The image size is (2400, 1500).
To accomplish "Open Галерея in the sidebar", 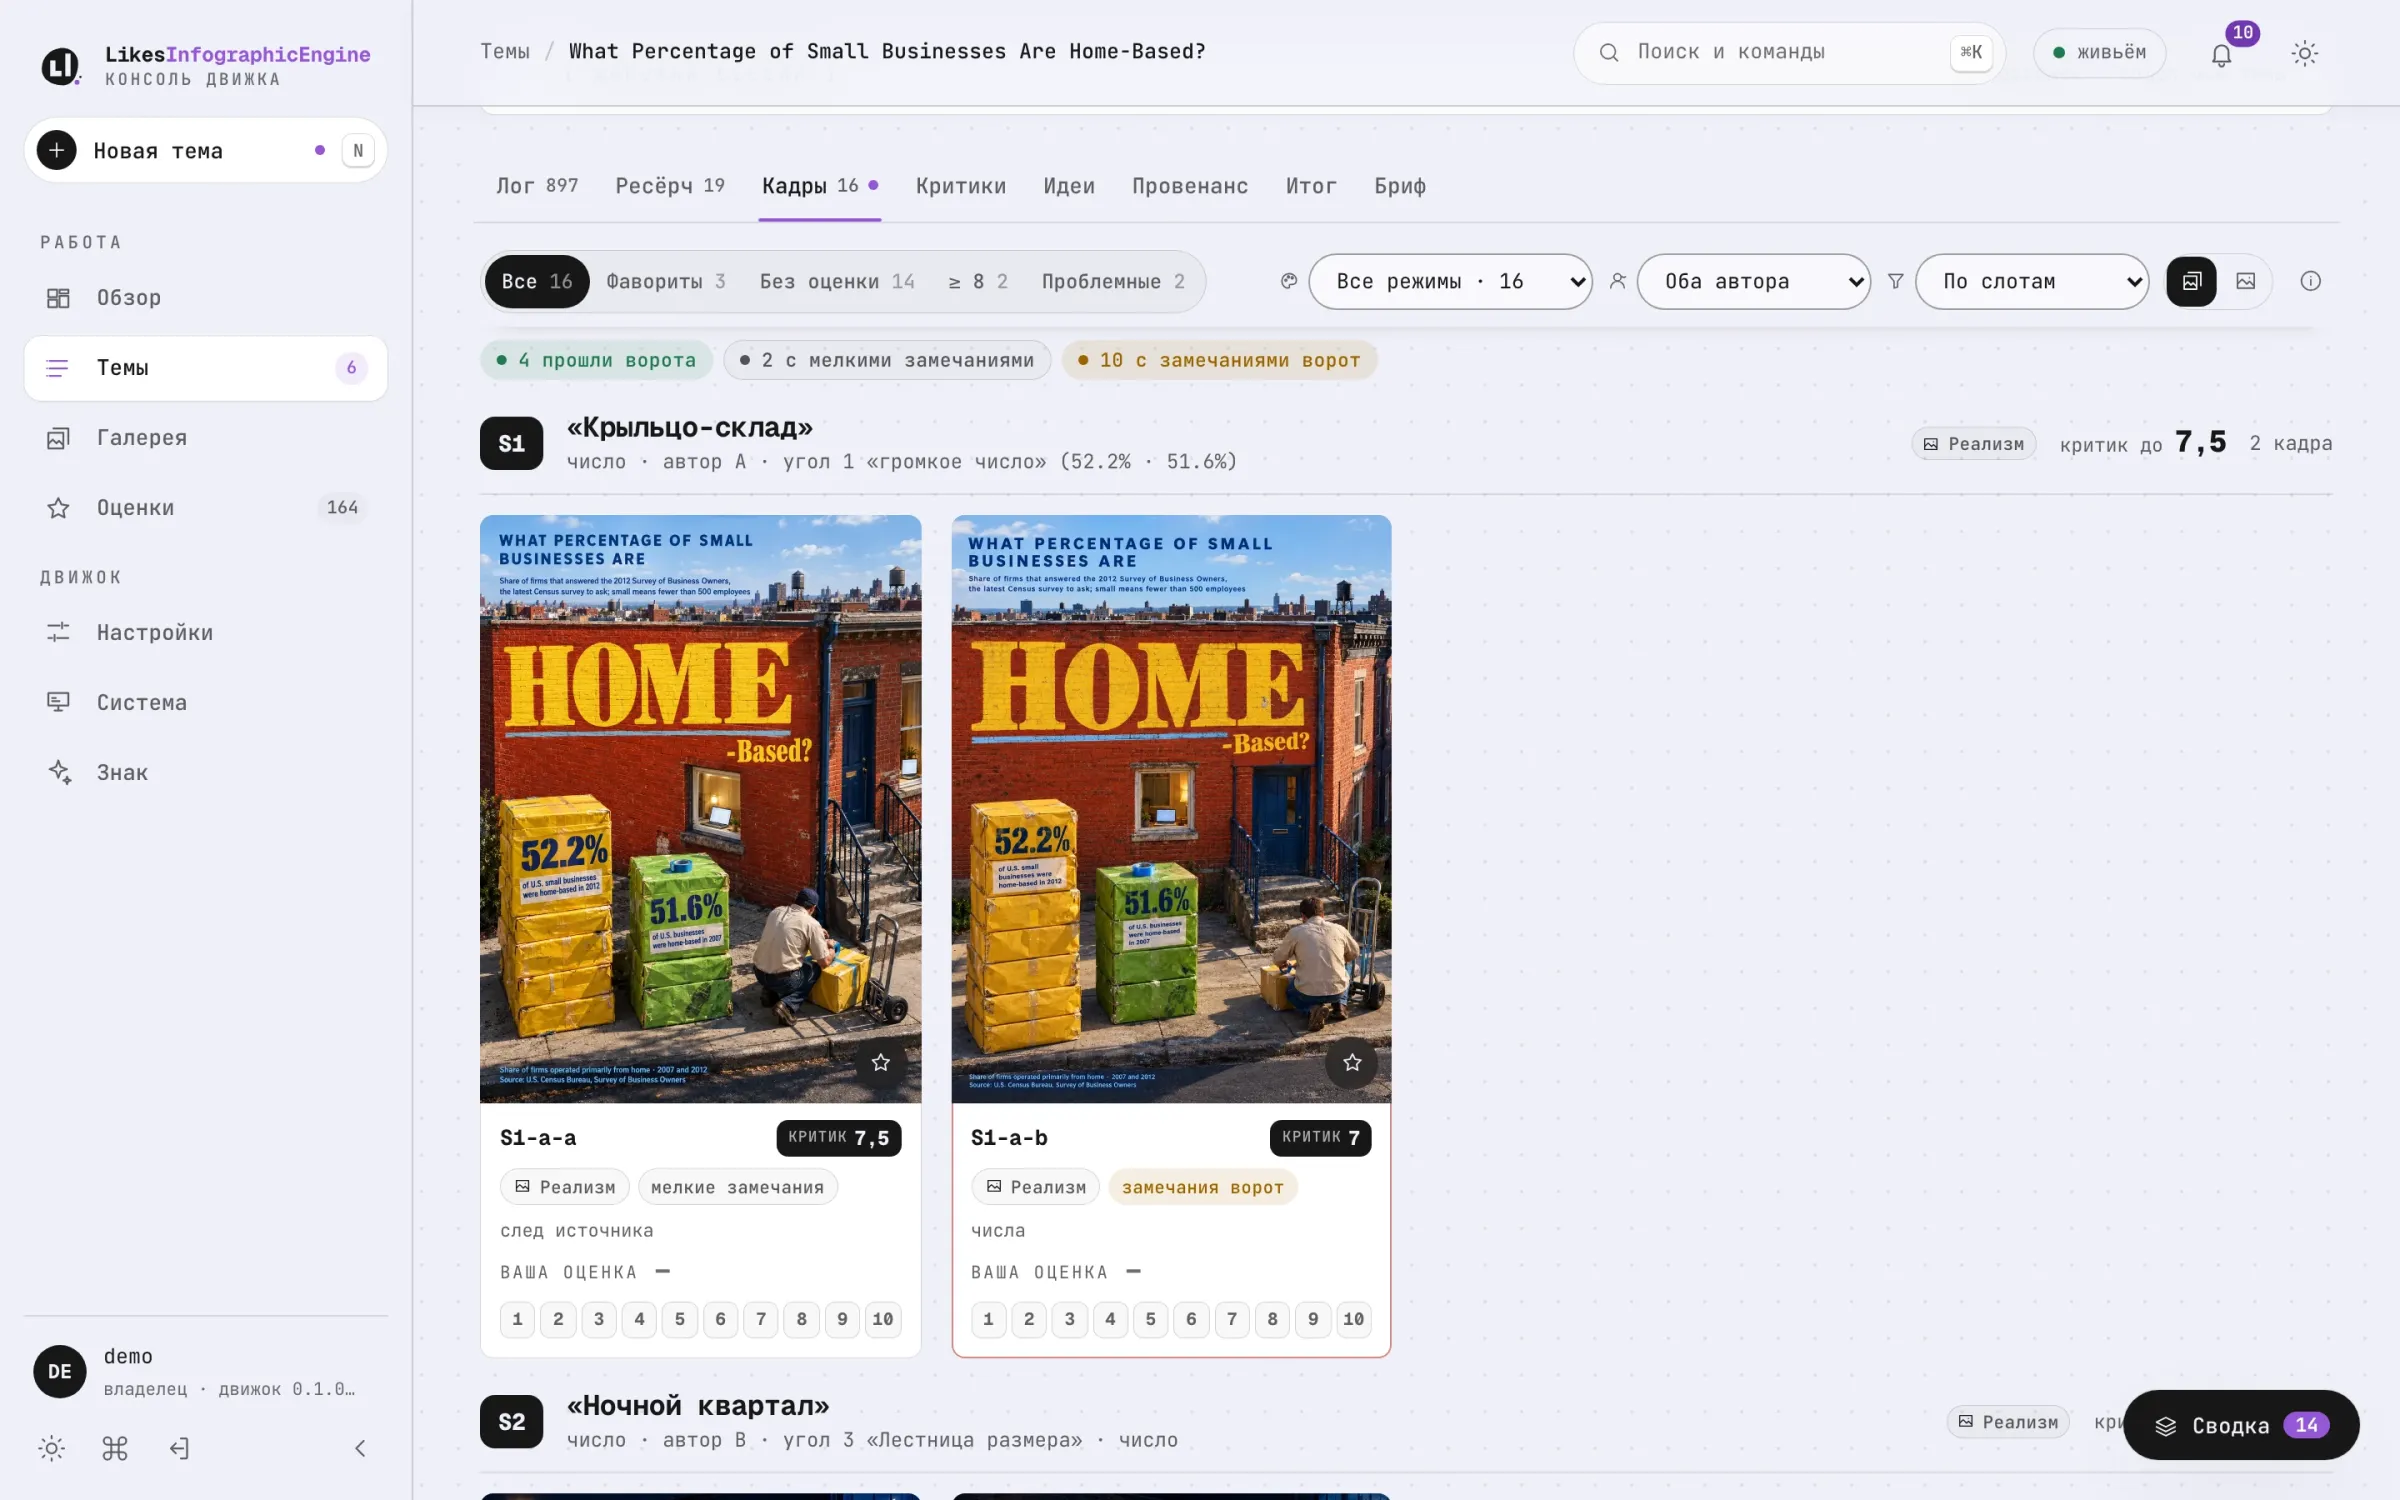I will tap(206, 438).
